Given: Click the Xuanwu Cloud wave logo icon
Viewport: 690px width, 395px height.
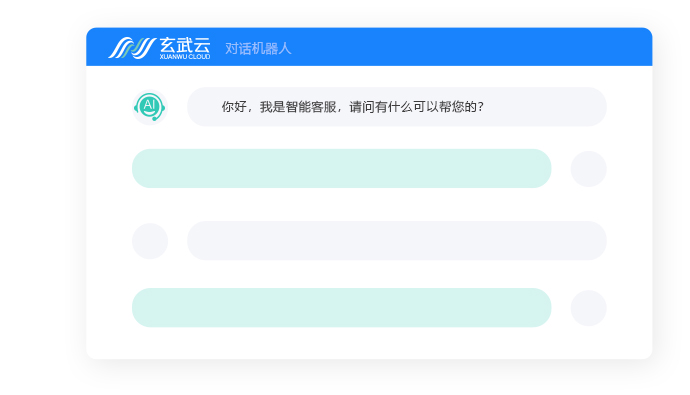Looking at the screenshot, I should (132, 48).
